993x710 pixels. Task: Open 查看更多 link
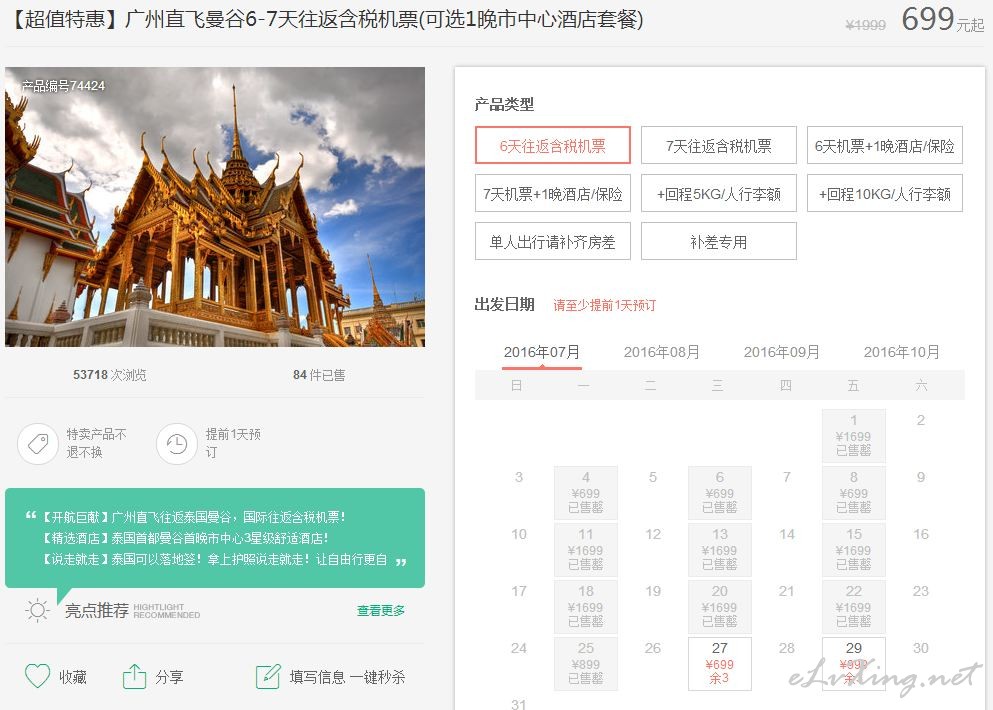(x=381, y=611)
